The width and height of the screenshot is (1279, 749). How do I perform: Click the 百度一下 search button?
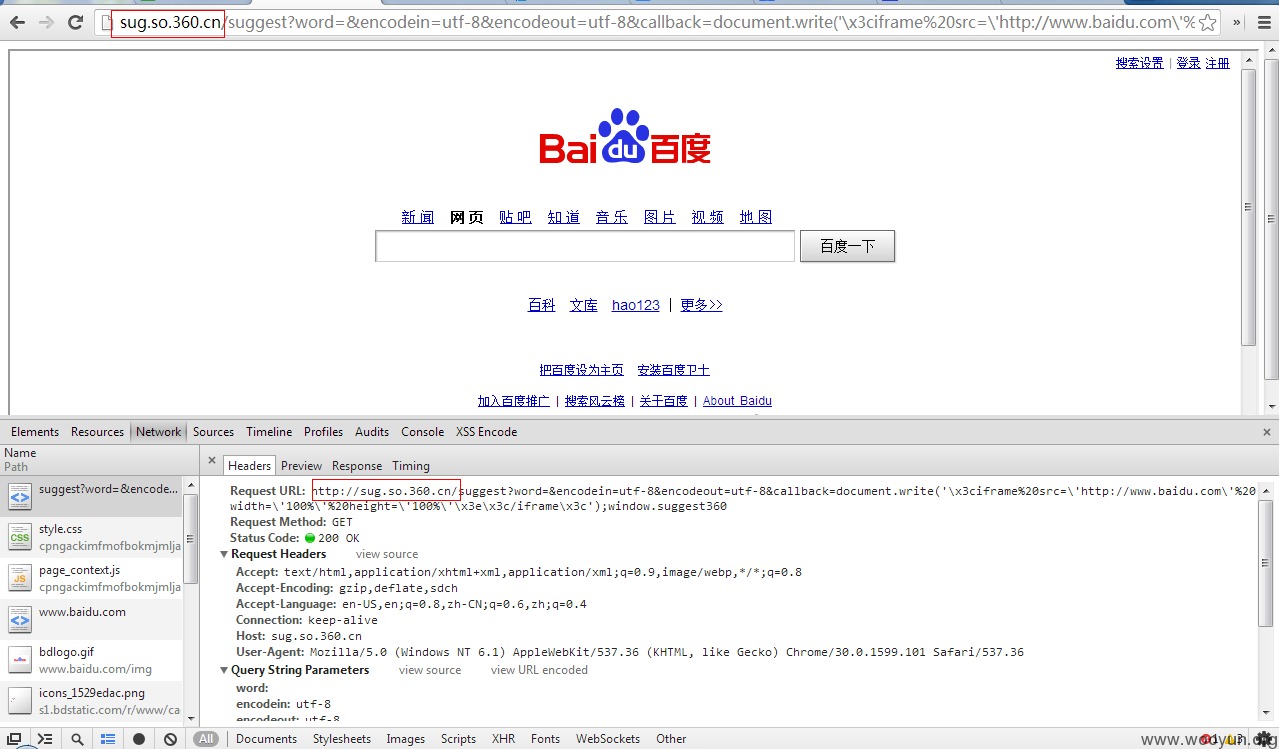[847, 246]
